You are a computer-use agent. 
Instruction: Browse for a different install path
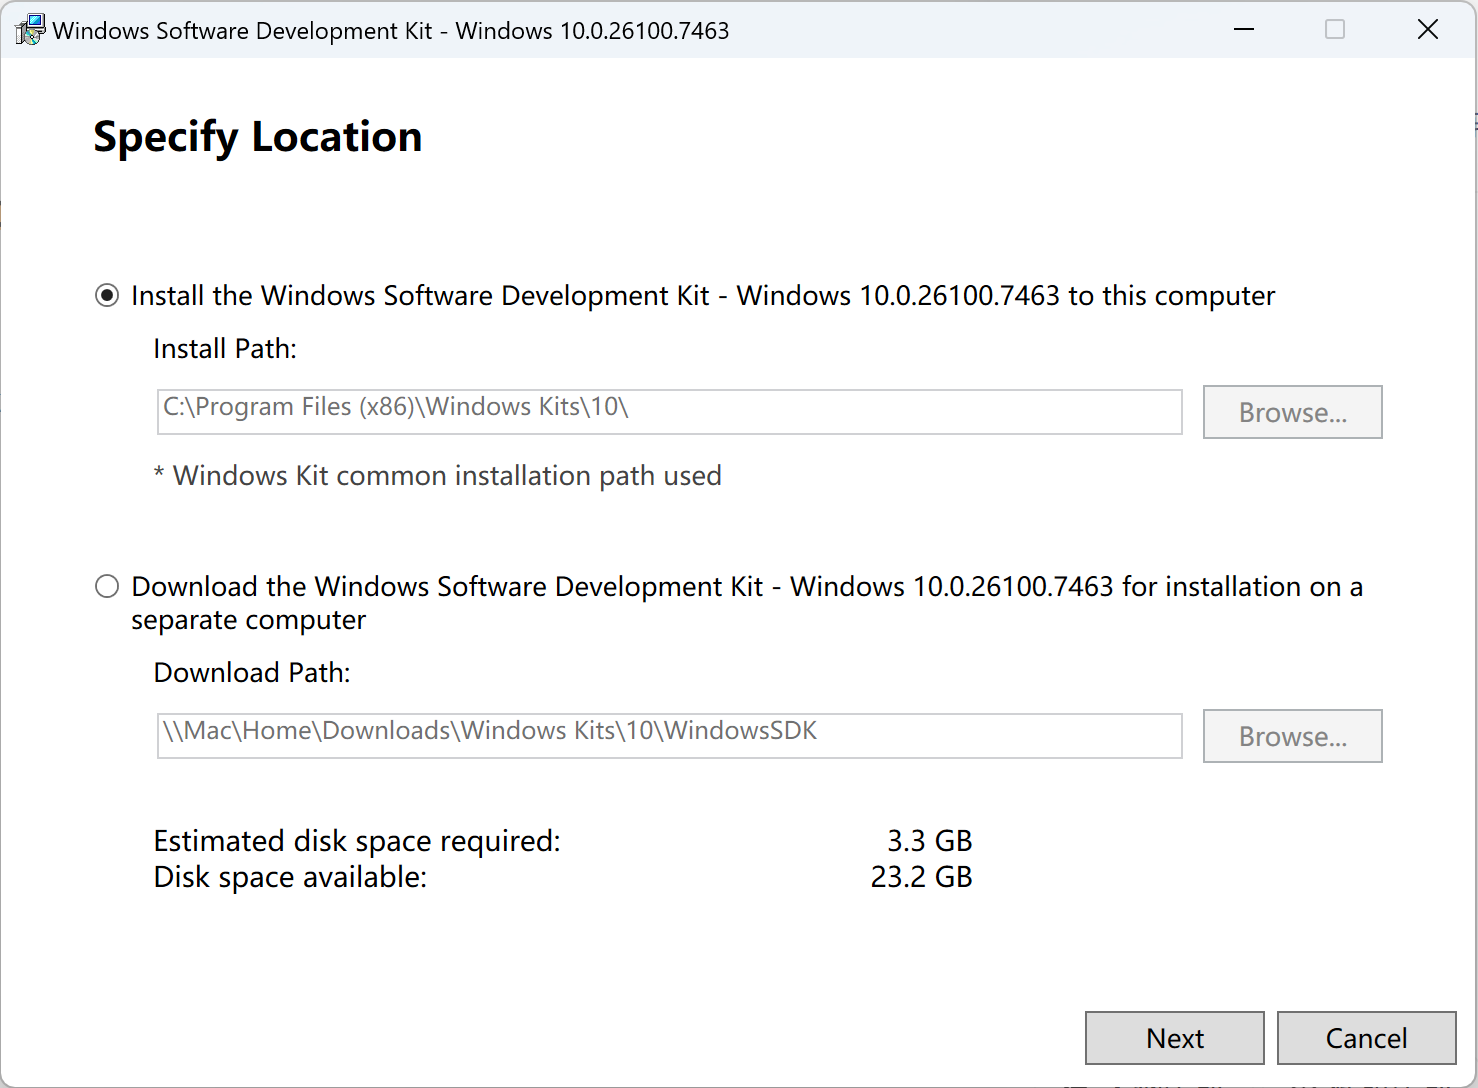point(1292,412)
